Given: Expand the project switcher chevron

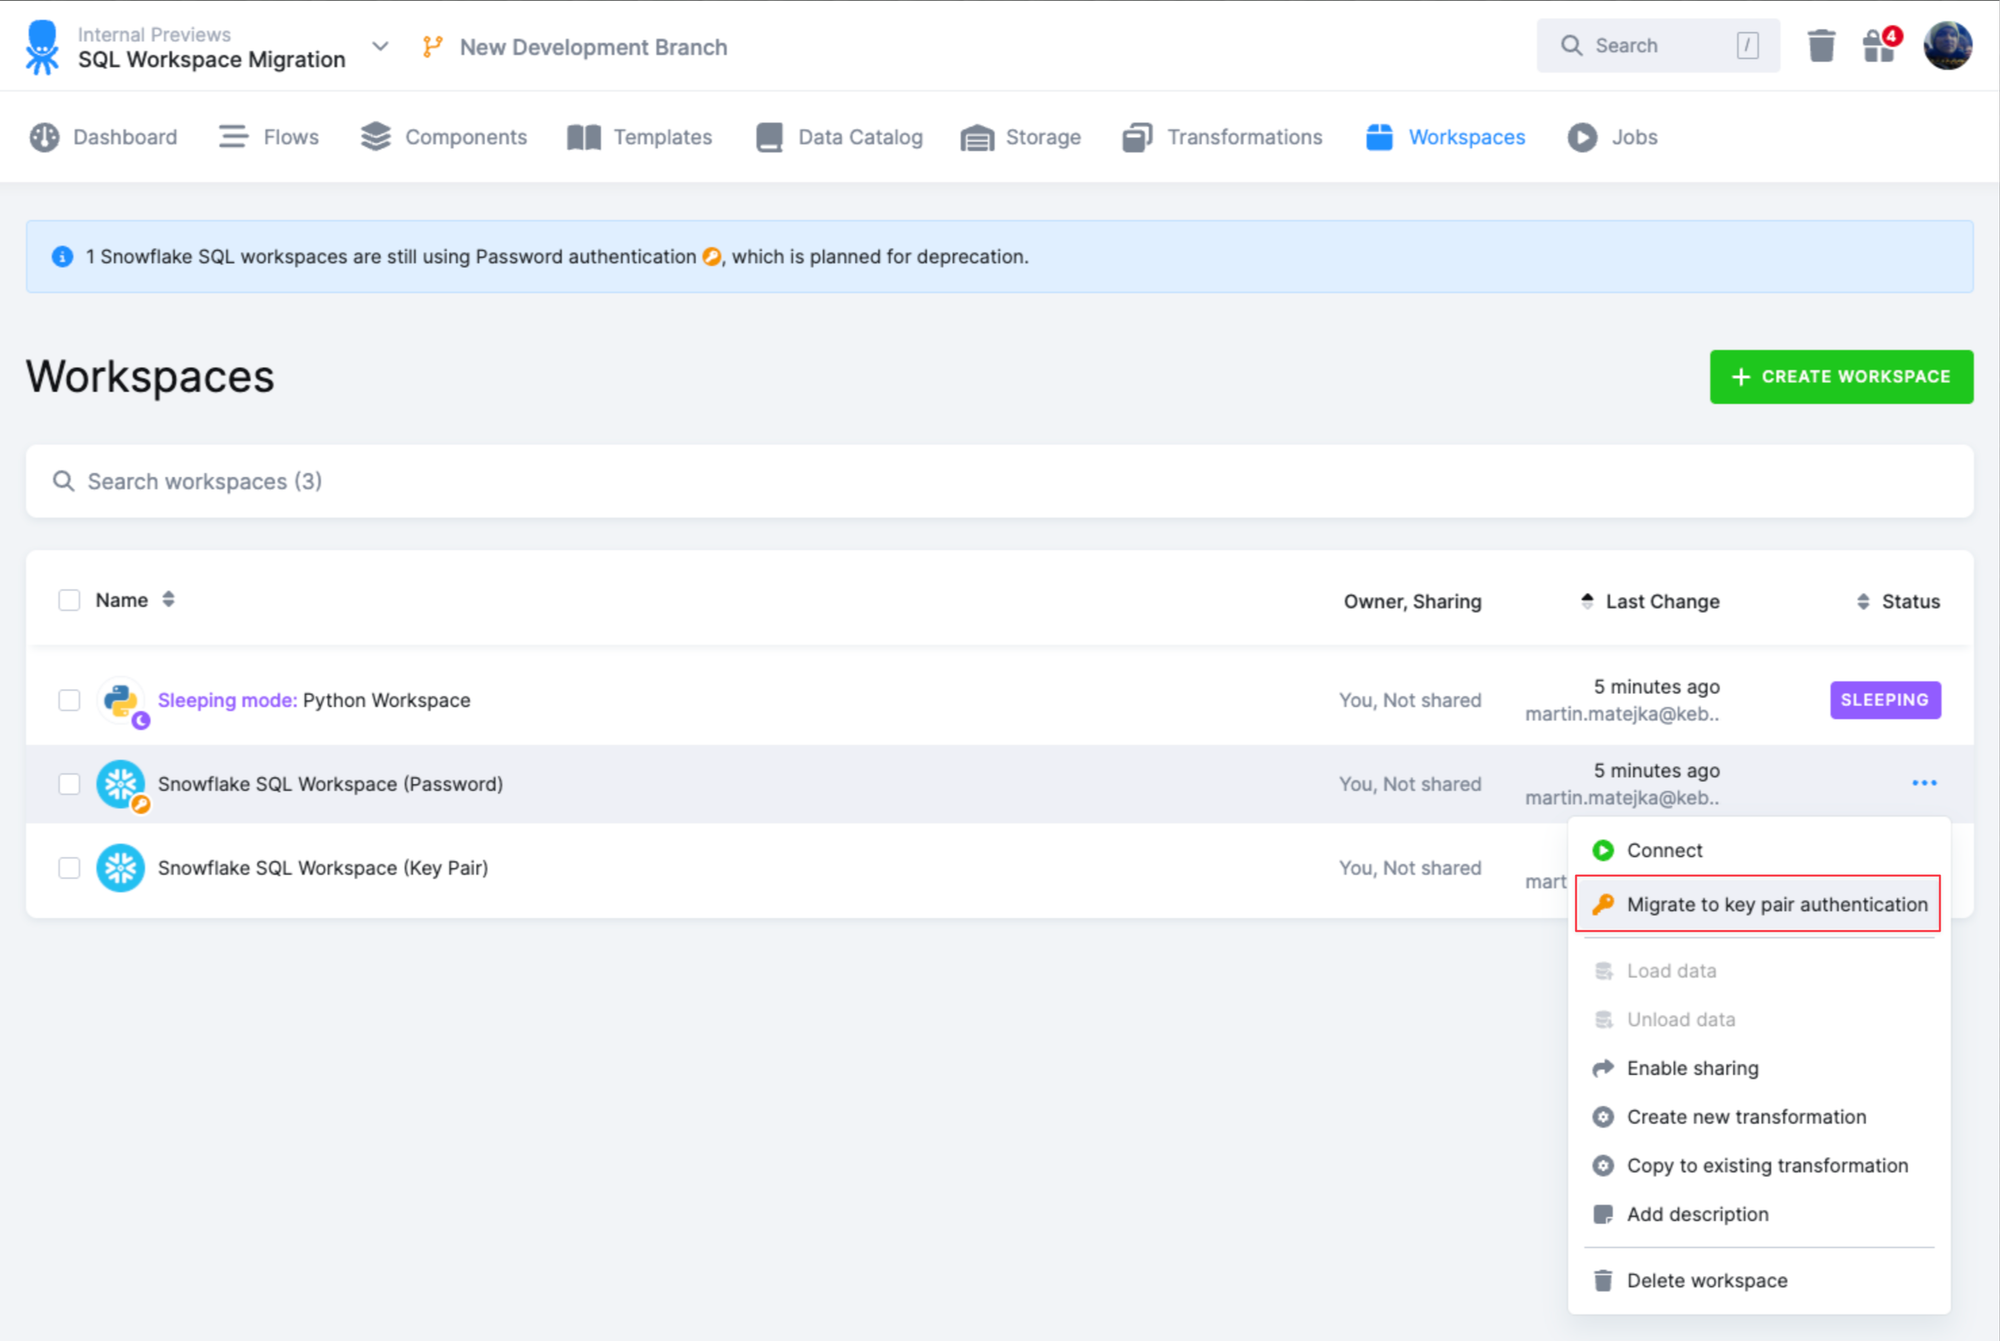Looking at the screenshot, I should [380, 46].
